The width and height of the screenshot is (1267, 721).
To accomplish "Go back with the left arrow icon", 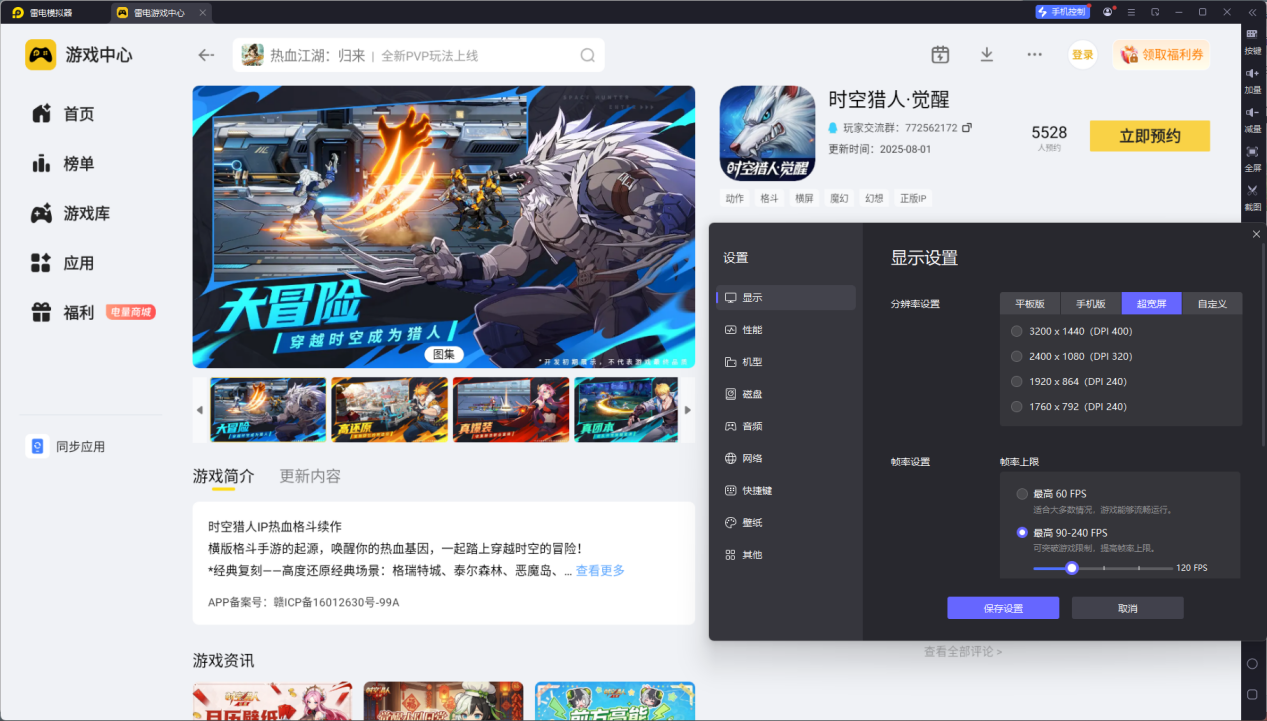I will pyautogui.click(x=206, y=55).
